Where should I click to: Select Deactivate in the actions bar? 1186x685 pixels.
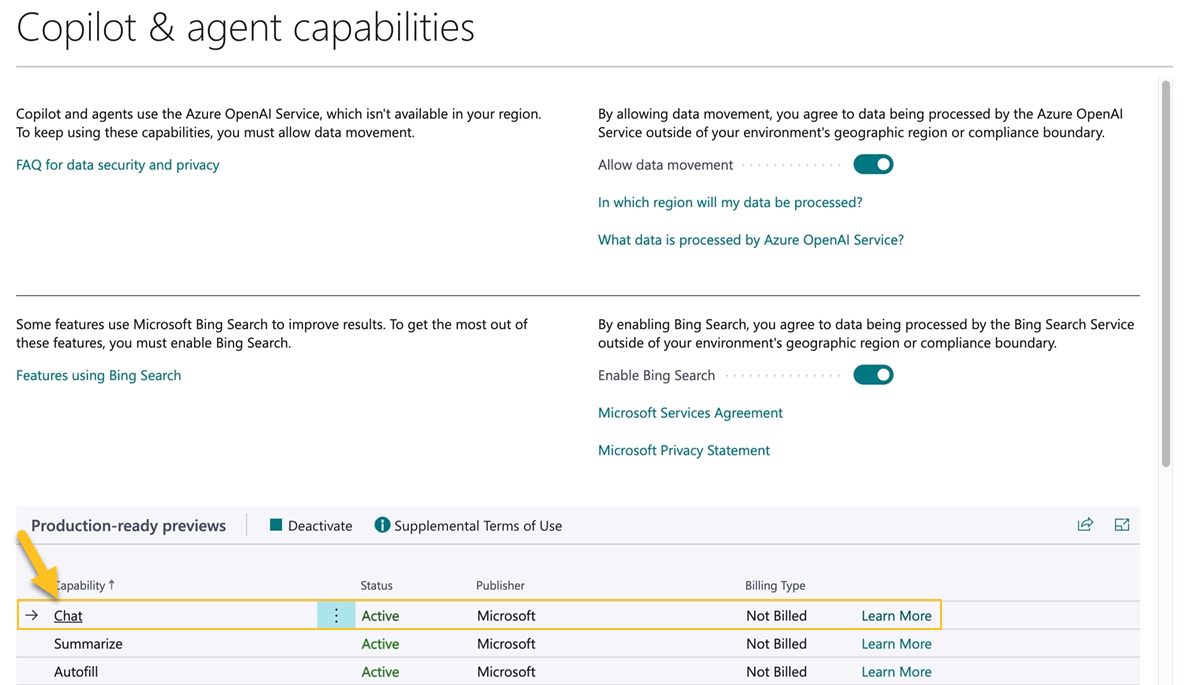tap(316, 524)
